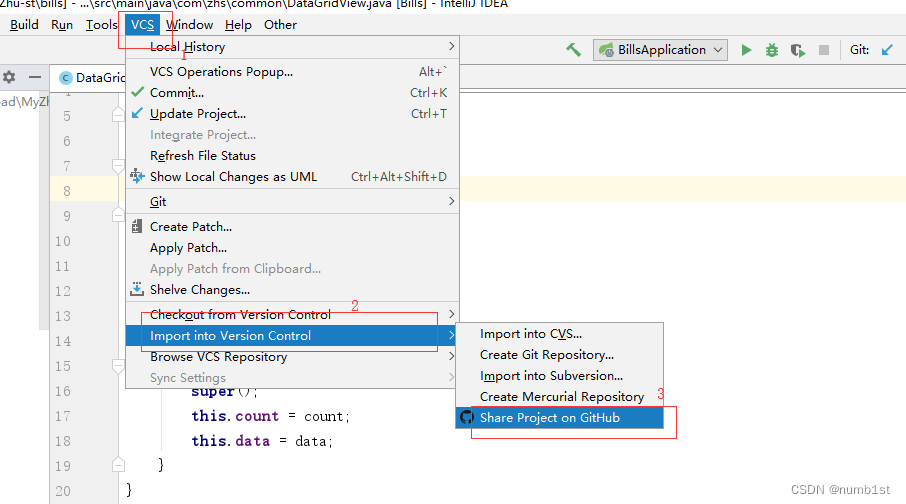This screenshot has width=906, height=504.
Task: Choose Create Mercurial Repository
Action: tap(559, 396)
